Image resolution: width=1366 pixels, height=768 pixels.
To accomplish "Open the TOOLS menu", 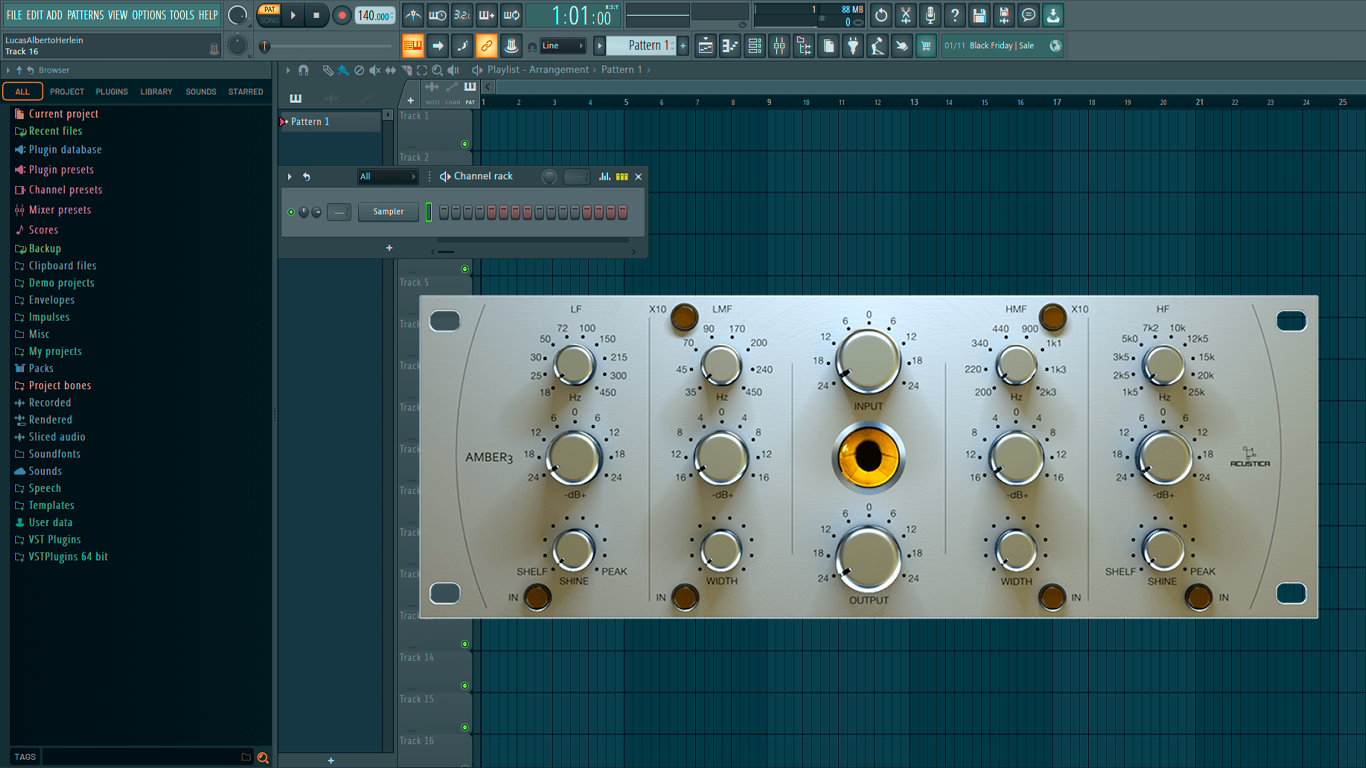I will click(x=182, y=15).
